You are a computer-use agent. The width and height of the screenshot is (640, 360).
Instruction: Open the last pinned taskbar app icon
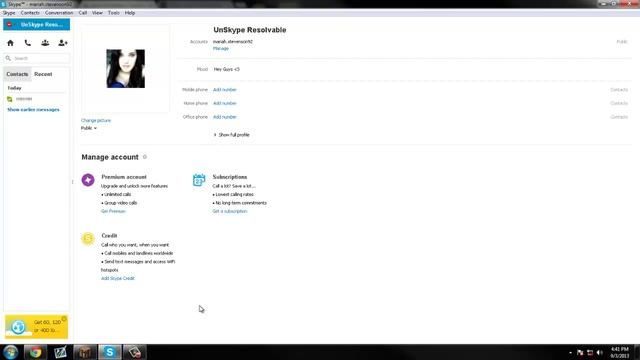[x=134, y=352]
